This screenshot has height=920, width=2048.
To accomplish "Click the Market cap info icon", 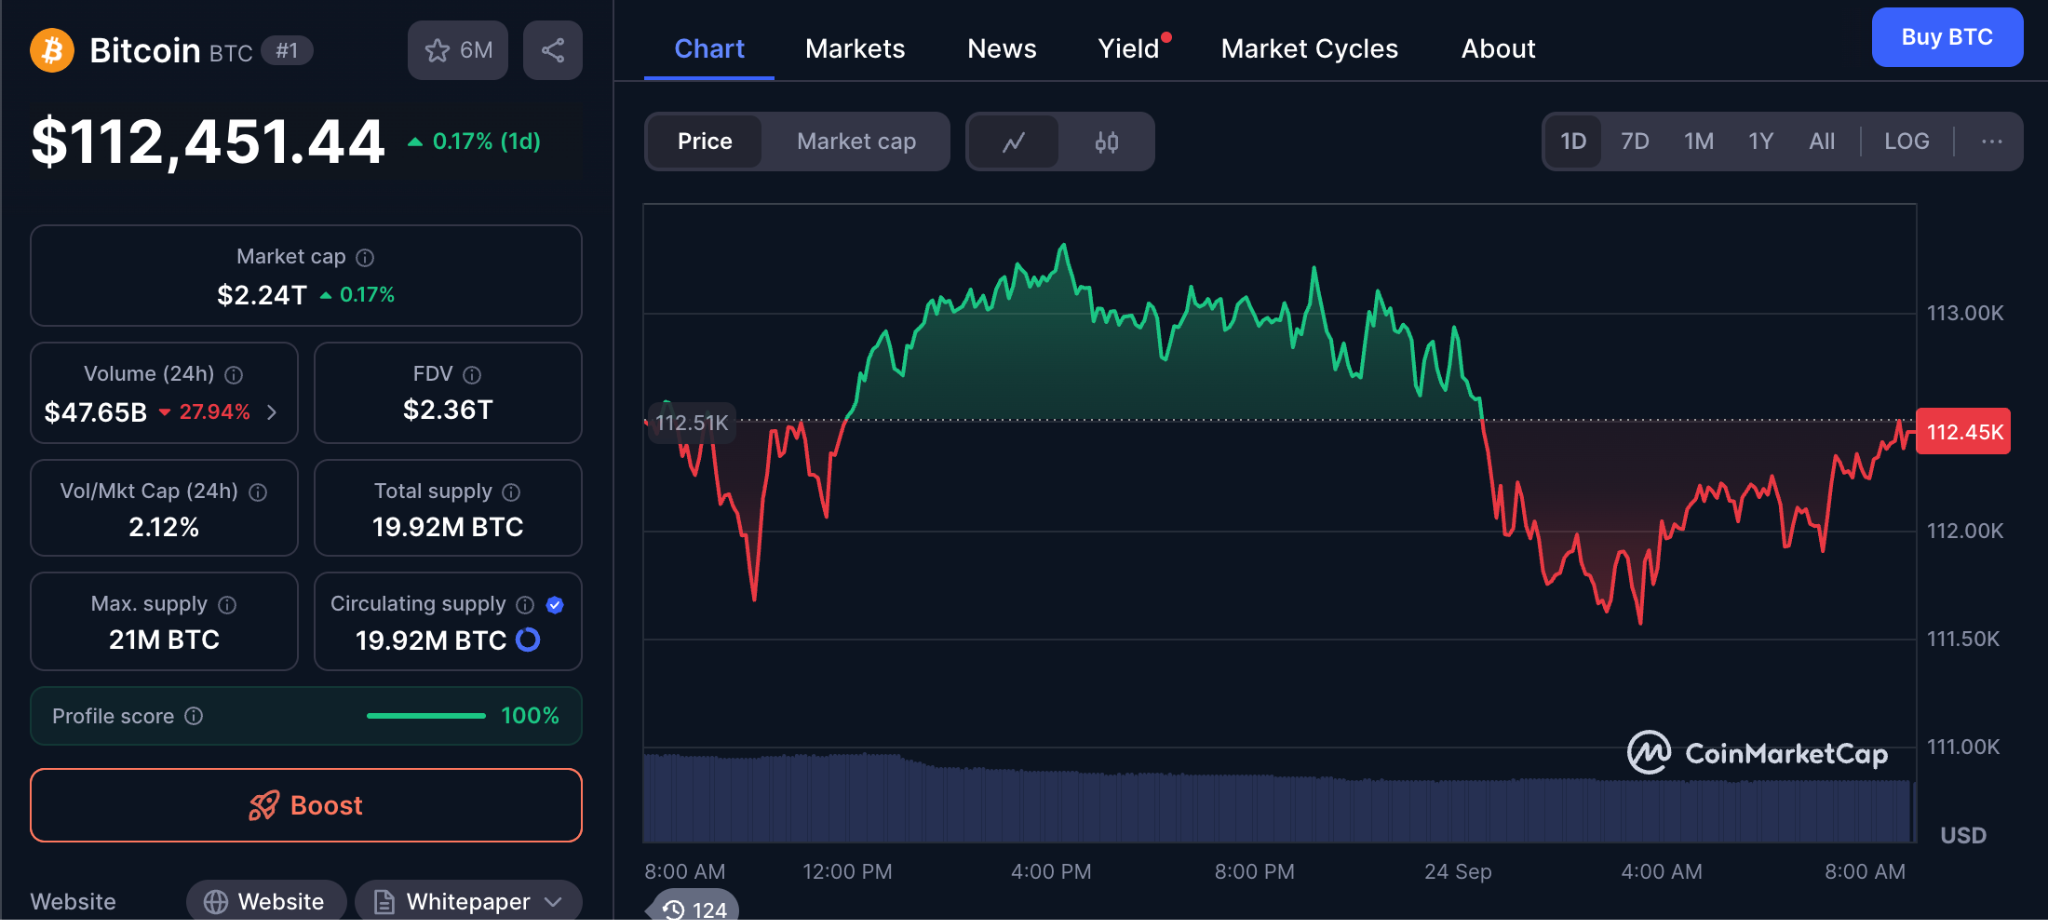I will pos(365,258).
